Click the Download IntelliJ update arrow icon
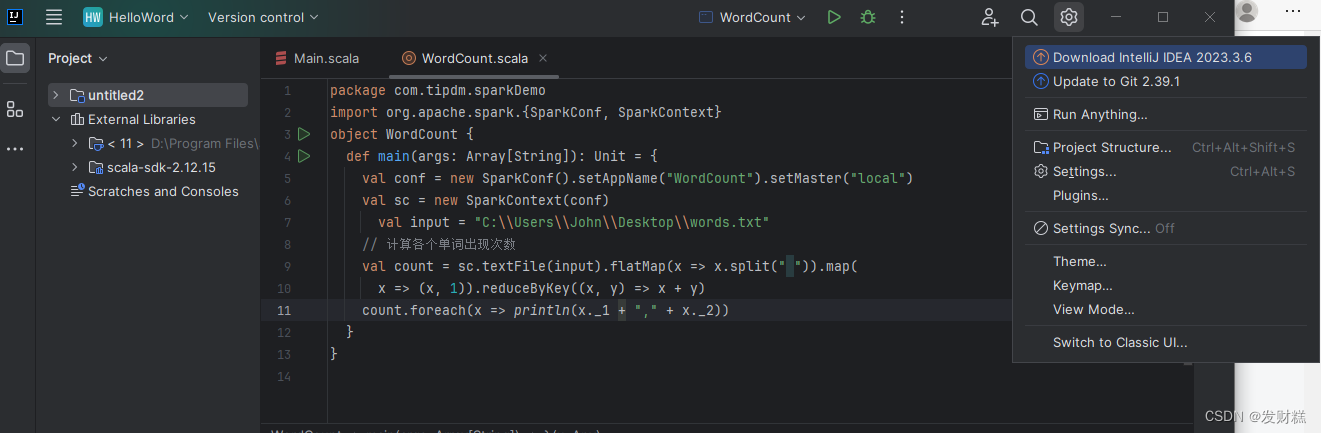 click(1041, 57)
